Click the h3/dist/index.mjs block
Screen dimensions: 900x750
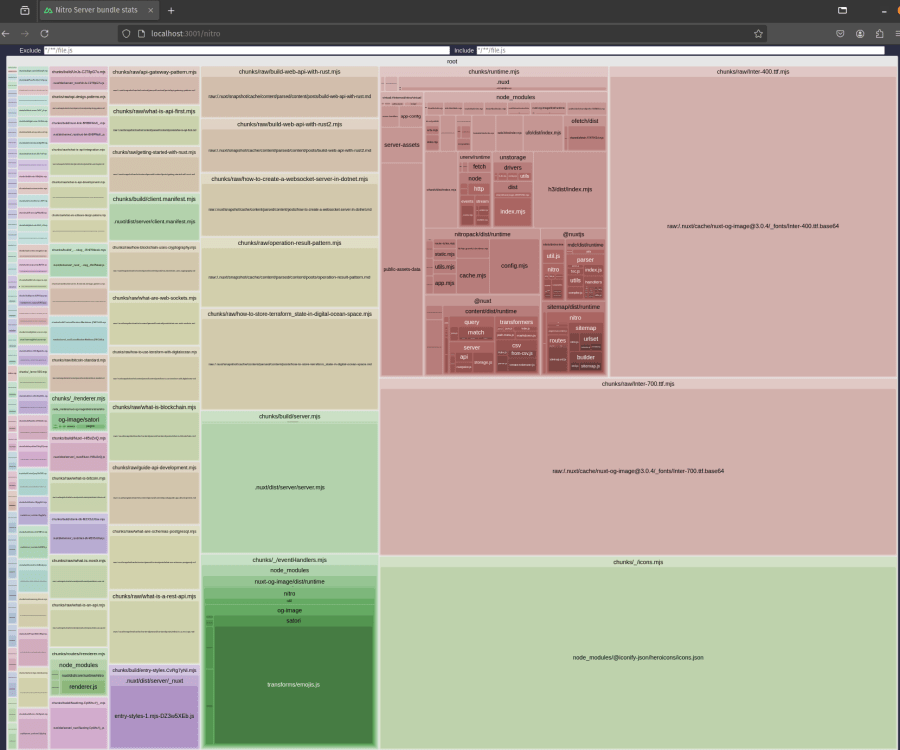(x=570, y=189)
